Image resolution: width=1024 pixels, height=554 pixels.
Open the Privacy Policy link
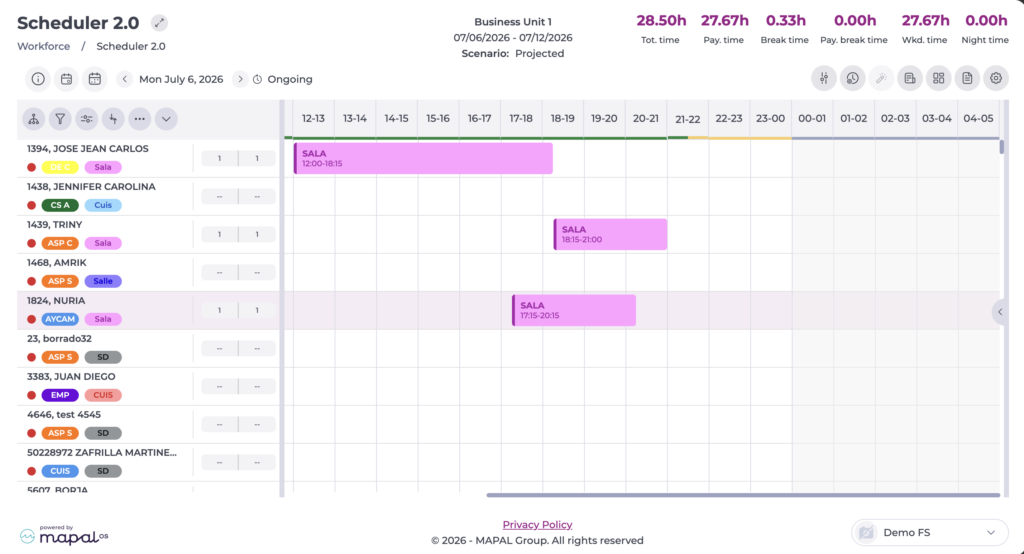click(x=537, y=525)
